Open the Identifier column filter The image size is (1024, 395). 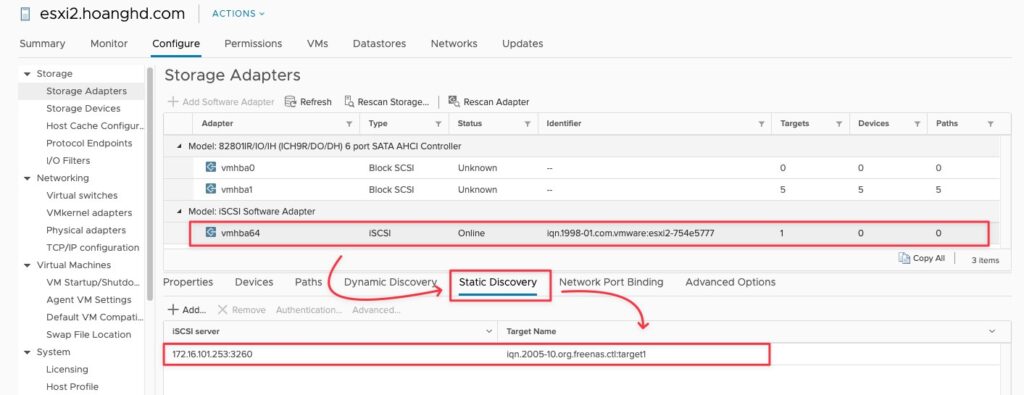point(761,124)
